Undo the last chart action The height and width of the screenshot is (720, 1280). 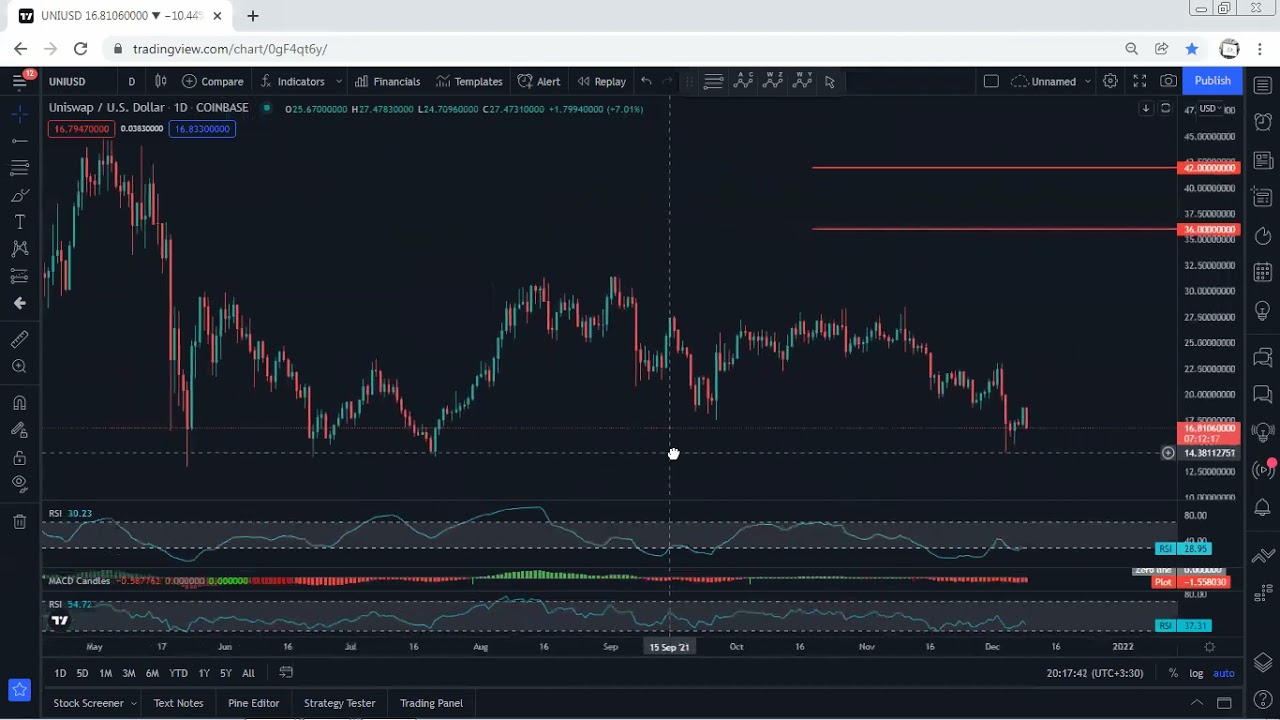pos(646,81)
